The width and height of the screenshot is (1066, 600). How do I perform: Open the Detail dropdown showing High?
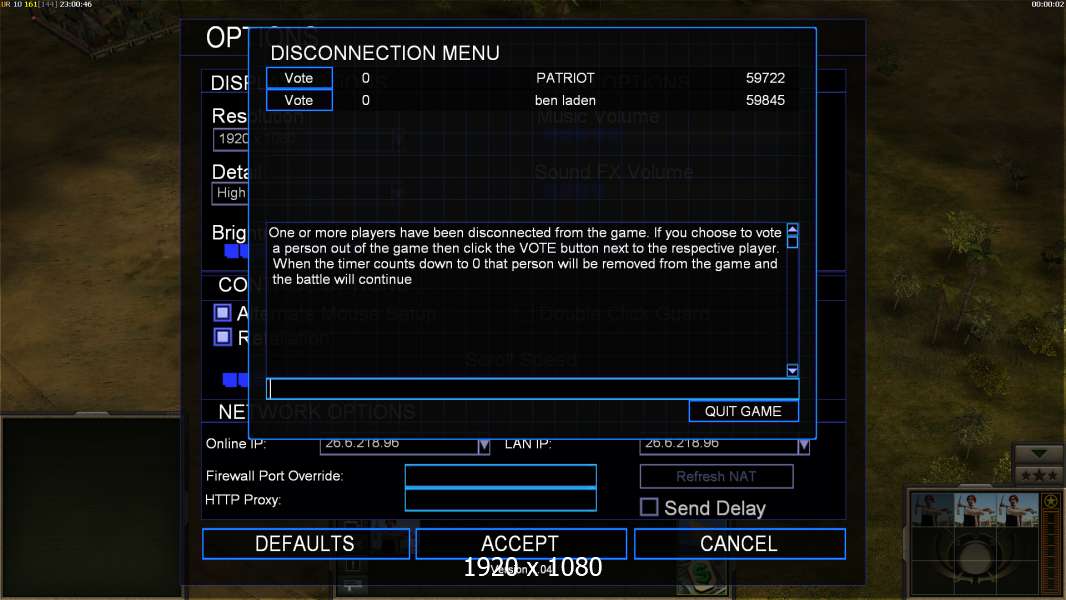230,193
